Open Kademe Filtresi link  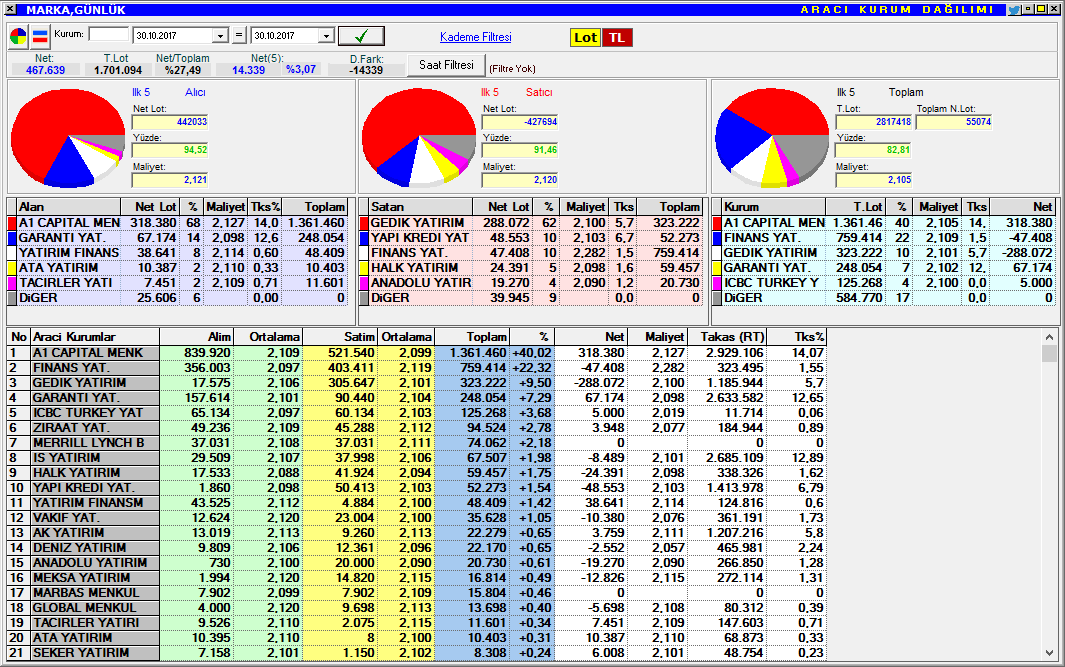tap(475, 37)
